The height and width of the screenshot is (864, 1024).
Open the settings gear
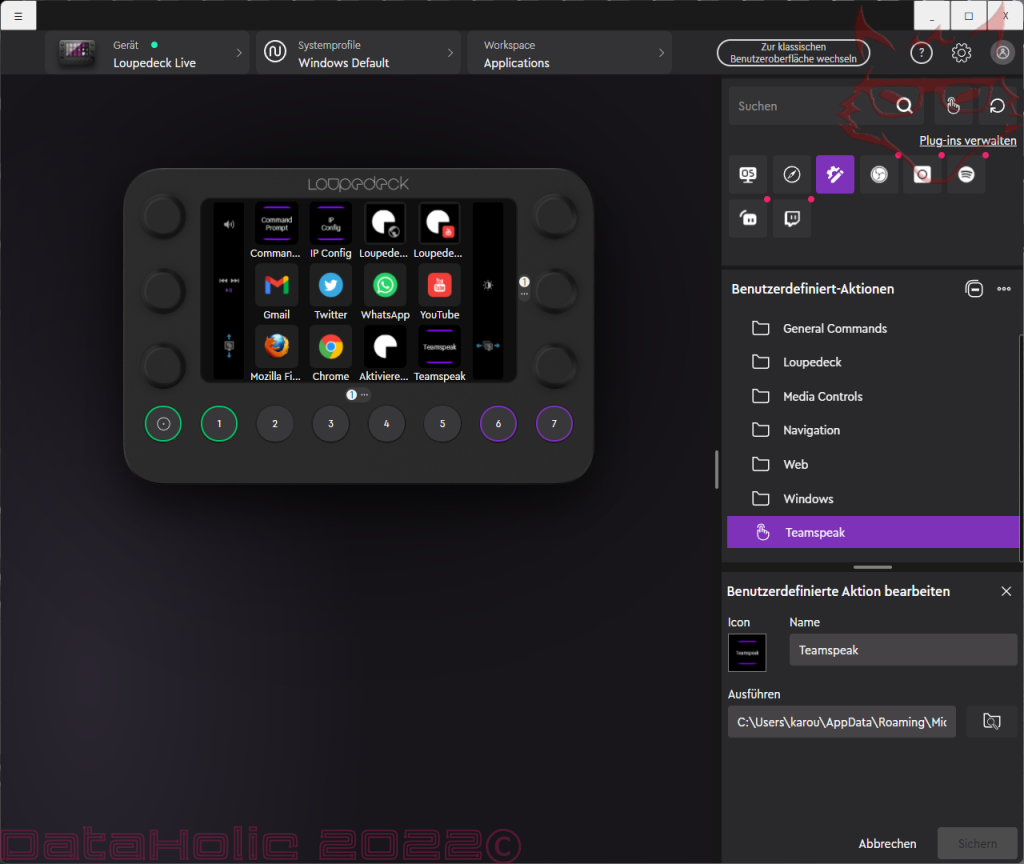tap(961, 53)
